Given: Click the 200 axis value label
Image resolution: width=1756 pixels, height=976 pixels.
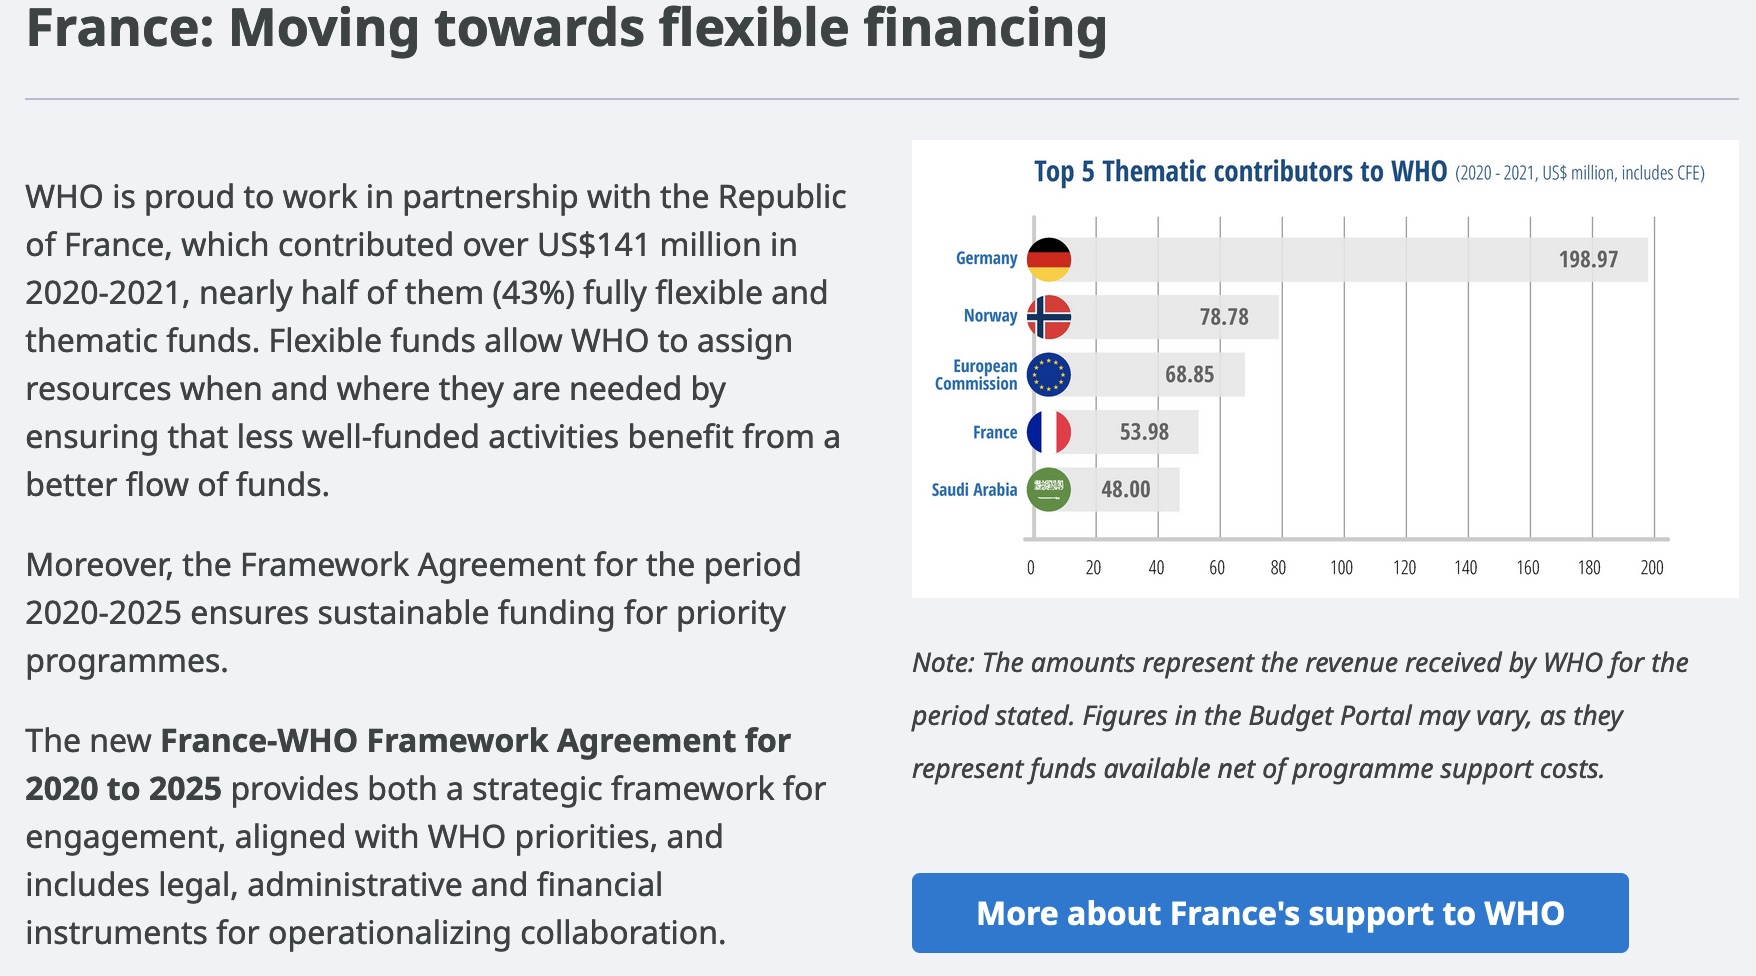Looking at the screenshot, I should 1652,568.
